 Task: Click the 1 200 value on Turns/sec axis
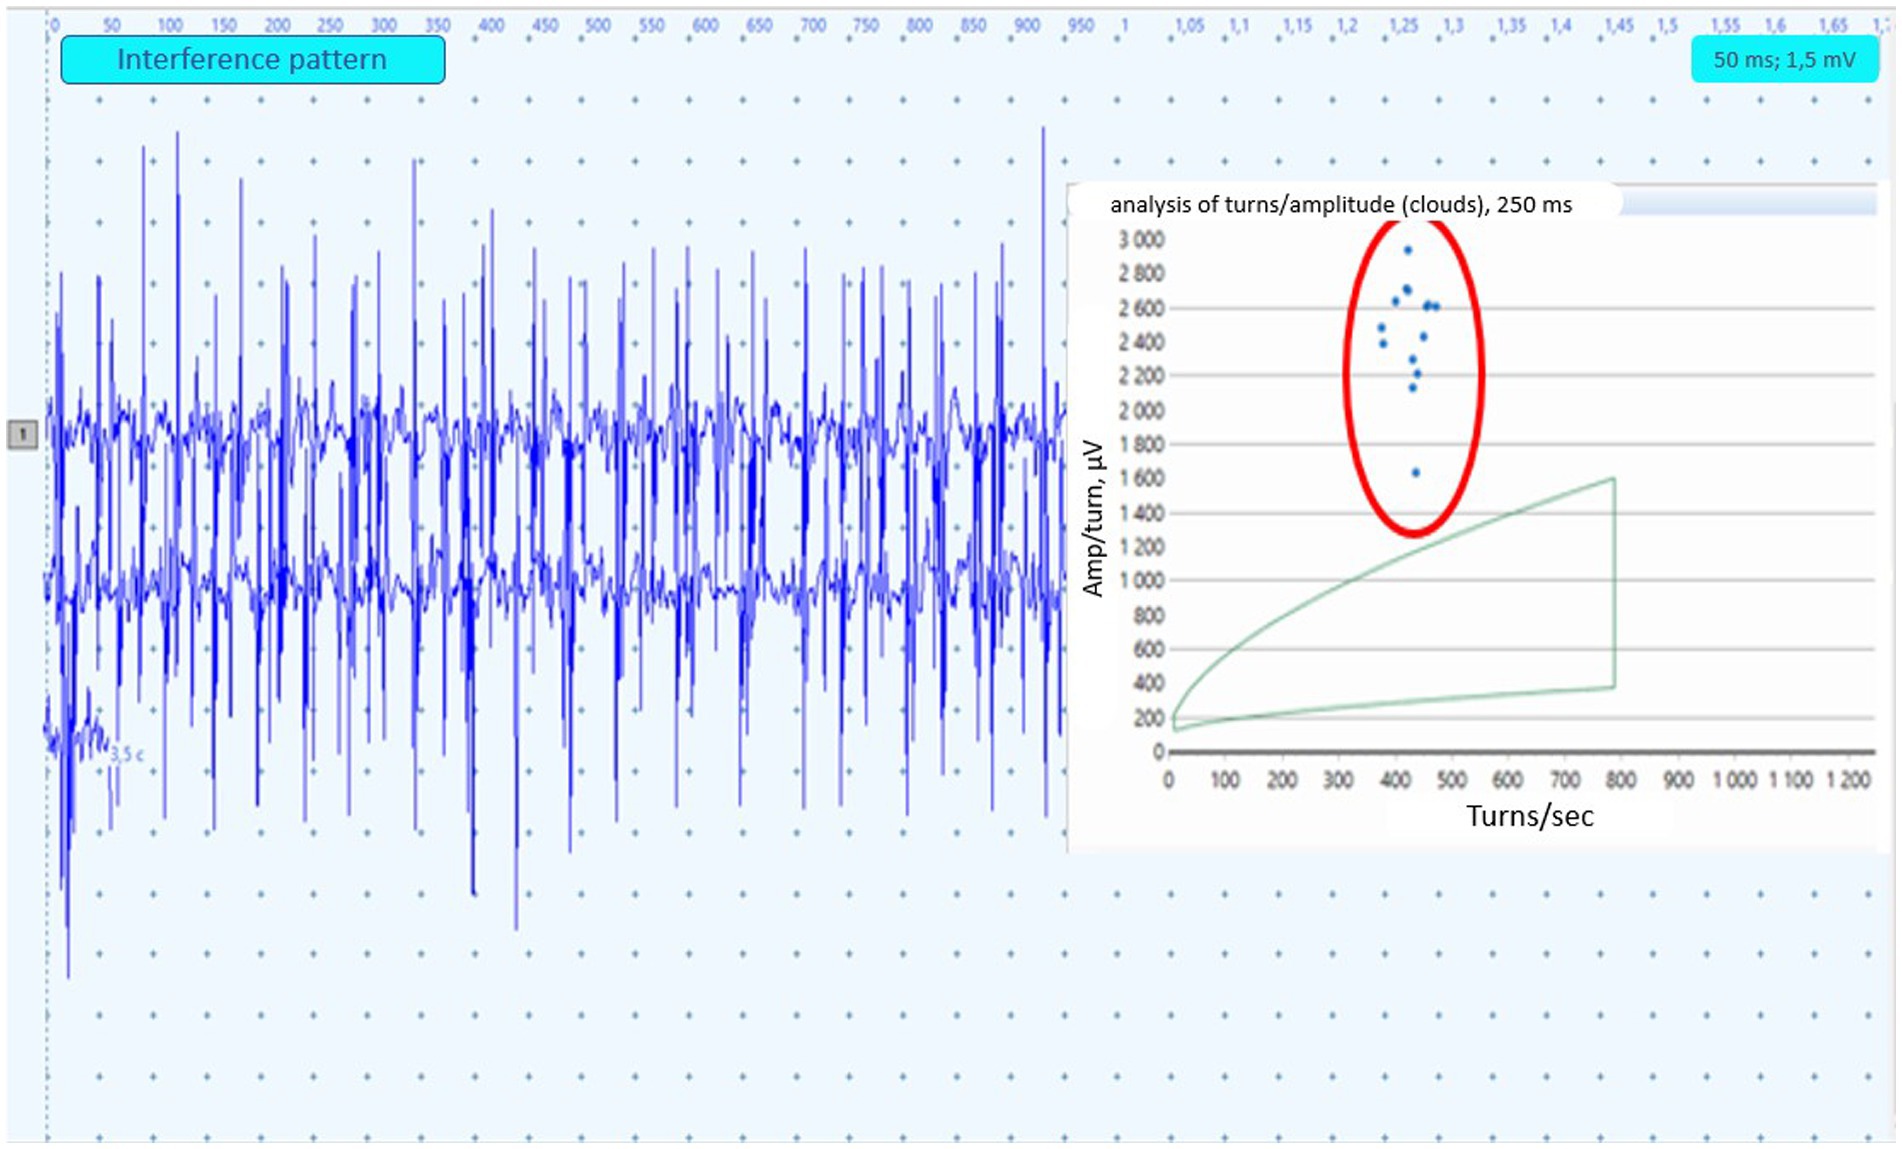[1848, 780]
